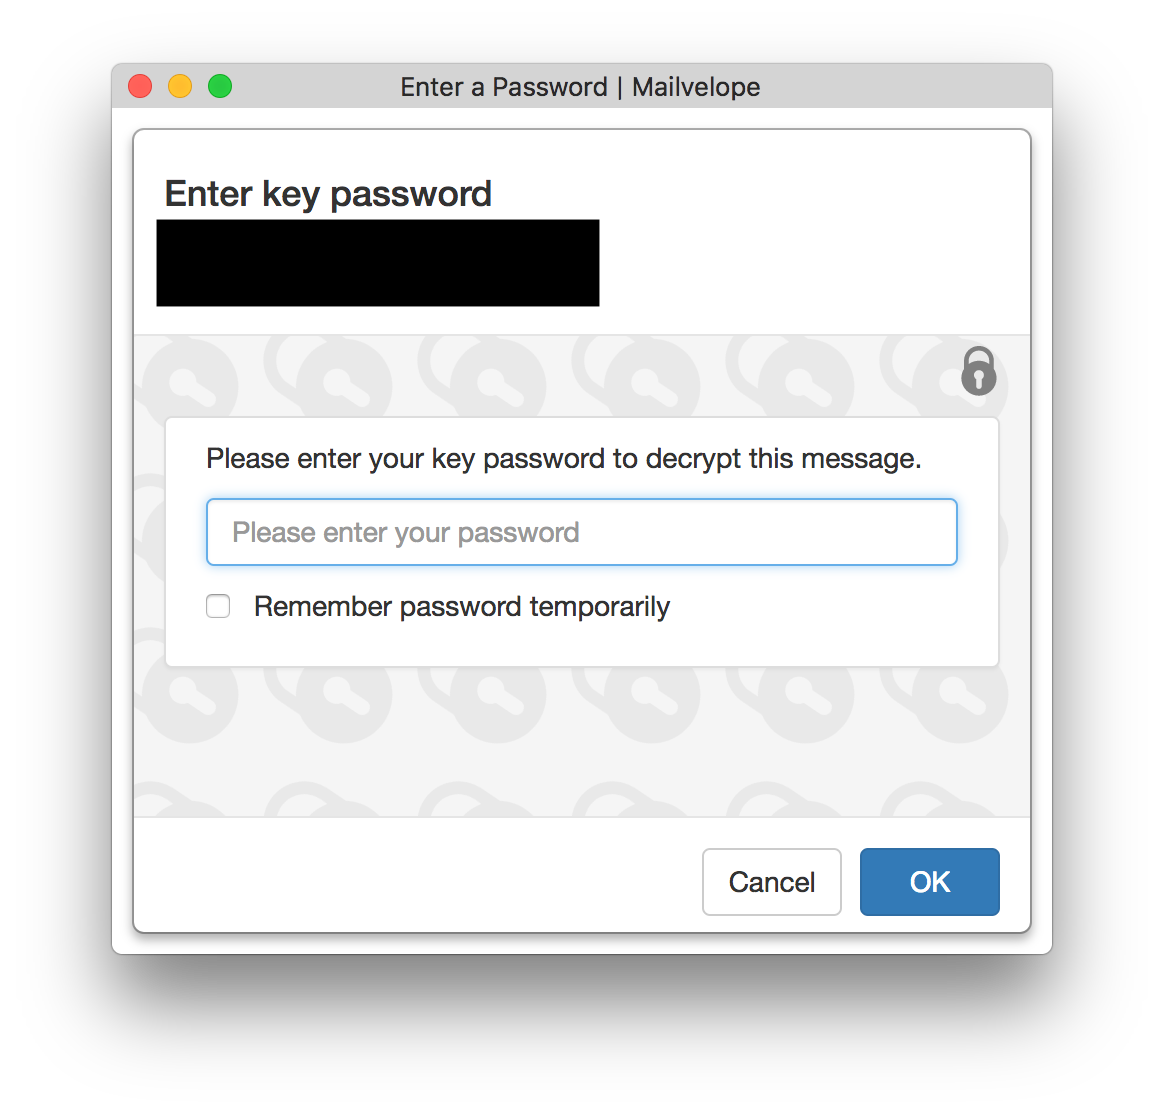
Task: Click the Enter a Password Mailvelope title bar
Action: coord(580,87)
